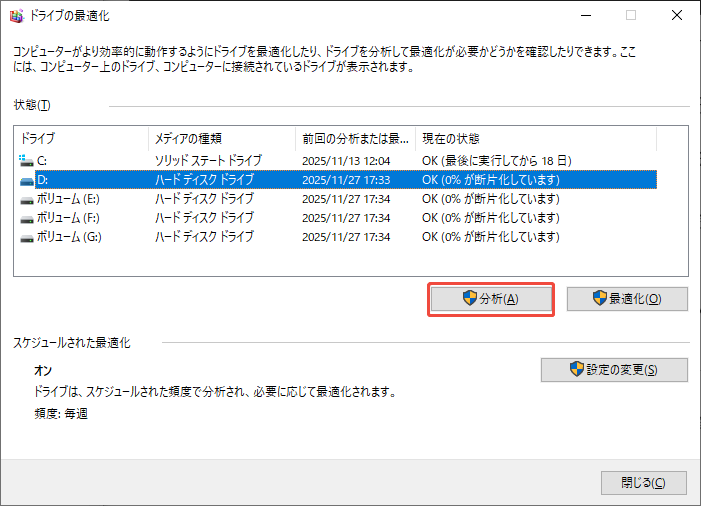
Task: Sort by 前回の分析または最... column header
Action: [356, 139]
